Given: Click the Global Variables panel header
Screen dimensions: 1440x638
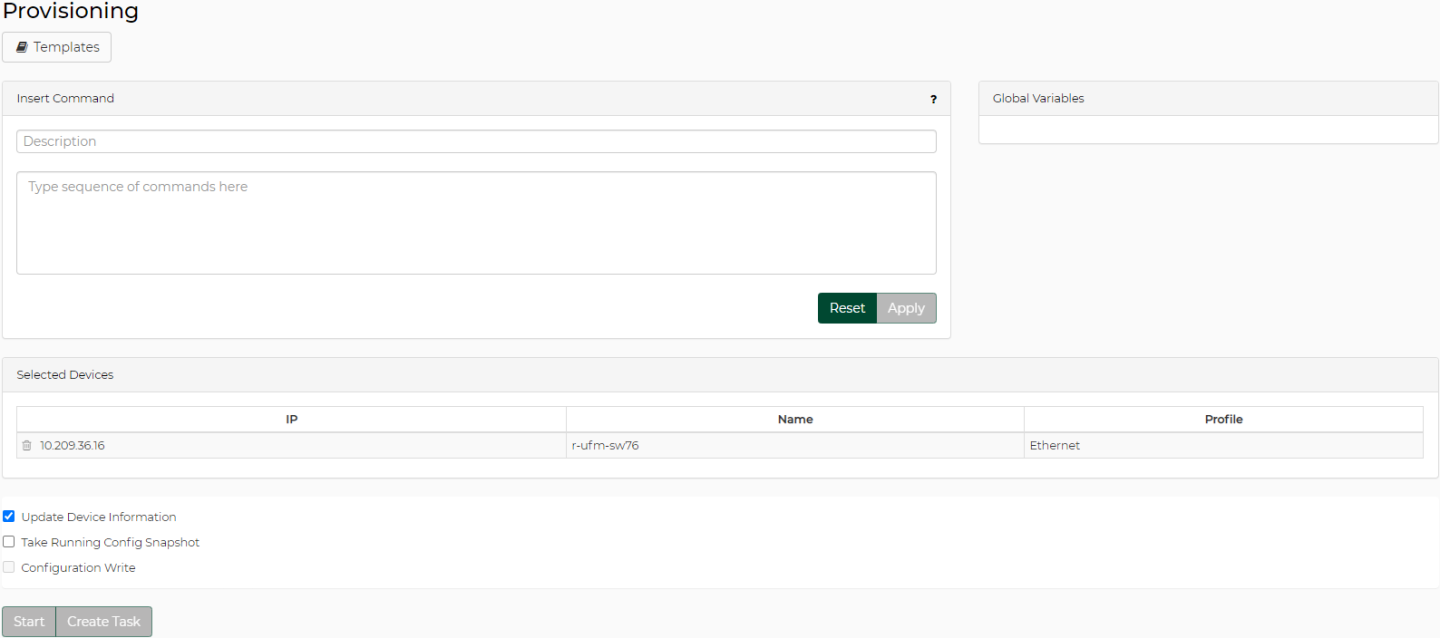Looking at the screenshot, I should pos(1038,99).
